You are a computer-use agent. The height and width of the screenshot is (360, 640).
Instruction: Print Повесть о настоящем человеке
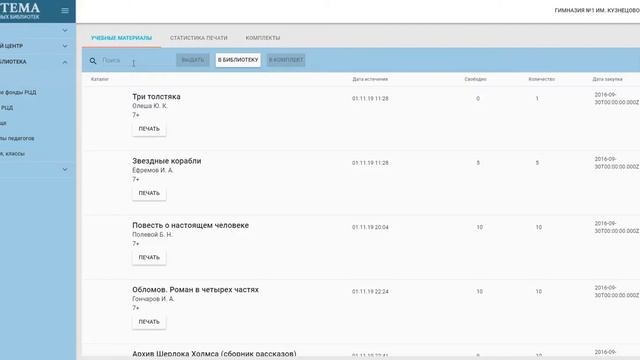pyautogui.click(x=149, y=258)
